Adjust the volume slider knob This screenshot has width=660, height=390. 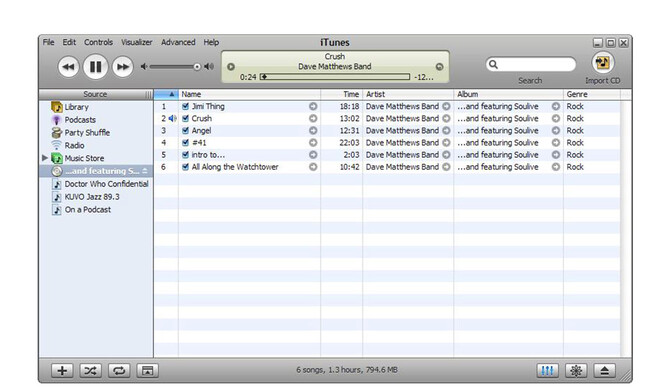(x=197, y=67)
